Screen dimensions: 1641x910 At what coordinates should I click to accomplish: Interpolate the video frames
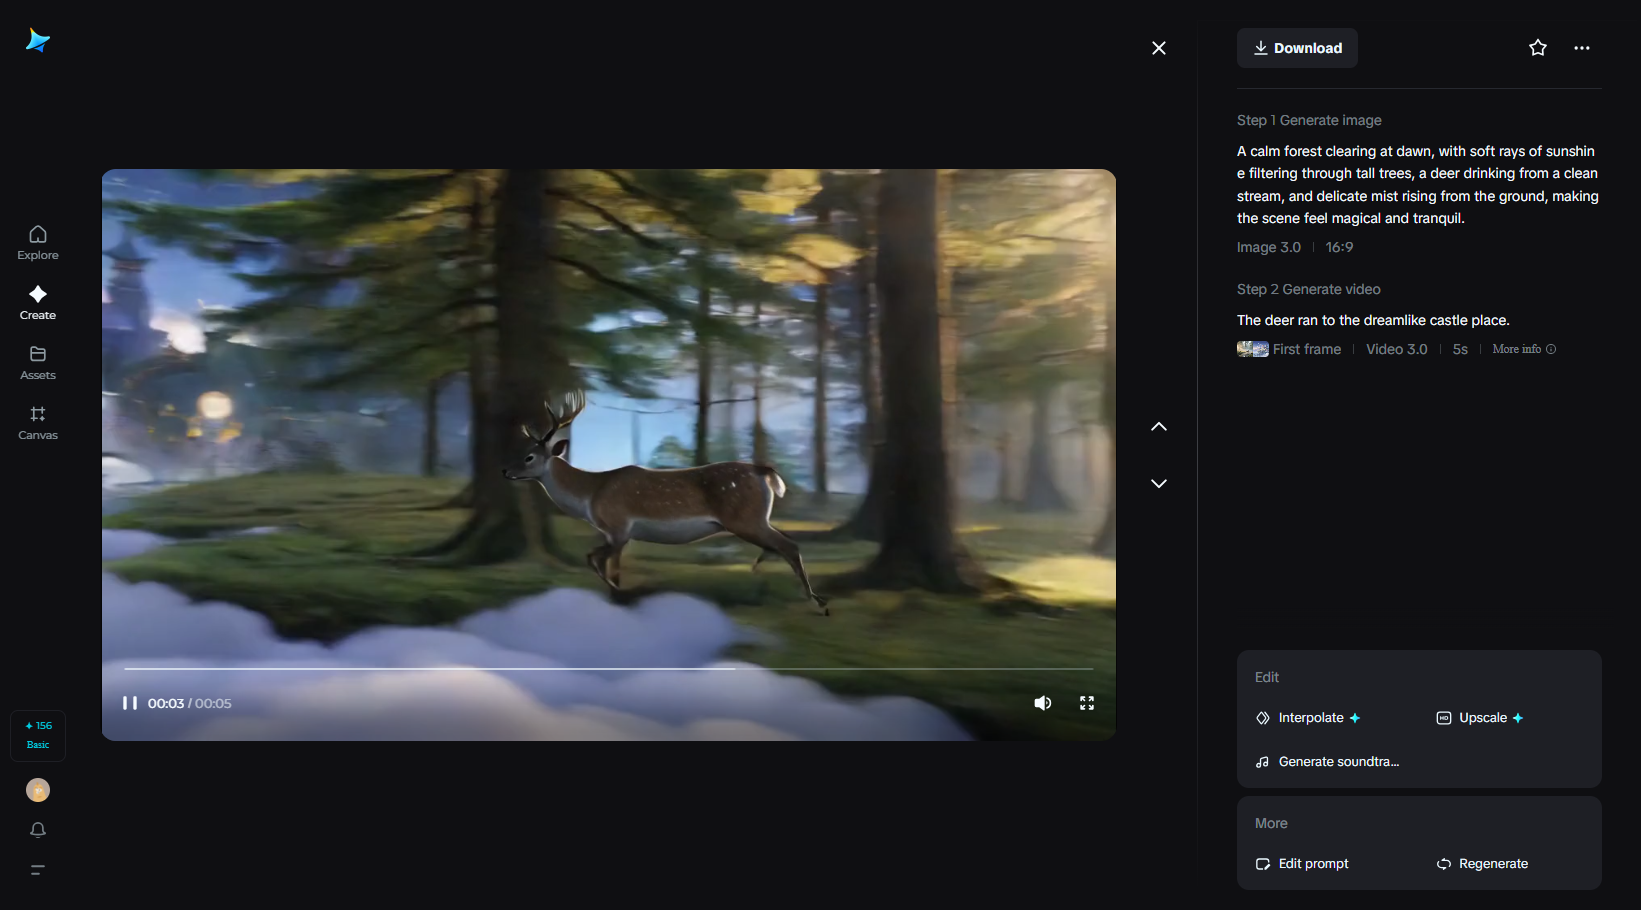[1308, 718]
